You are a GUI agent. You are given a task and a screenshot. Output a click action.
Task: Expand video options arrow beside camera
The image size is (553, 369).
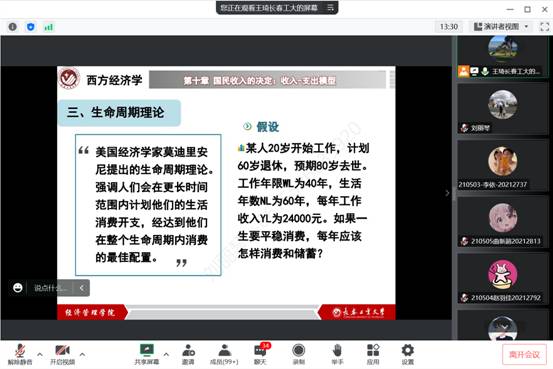point(82,354)
